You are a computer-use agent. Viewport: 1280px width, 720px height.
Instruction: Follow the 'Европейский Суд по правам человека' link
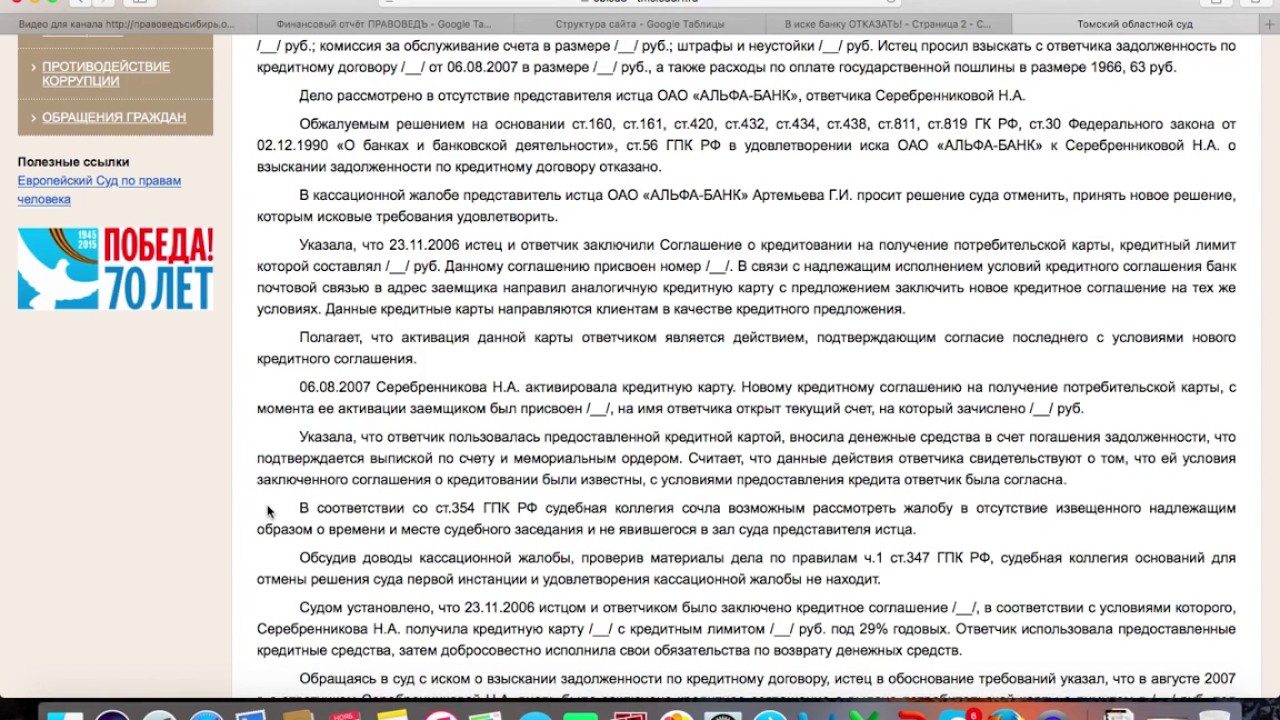[x=99, y=190]
